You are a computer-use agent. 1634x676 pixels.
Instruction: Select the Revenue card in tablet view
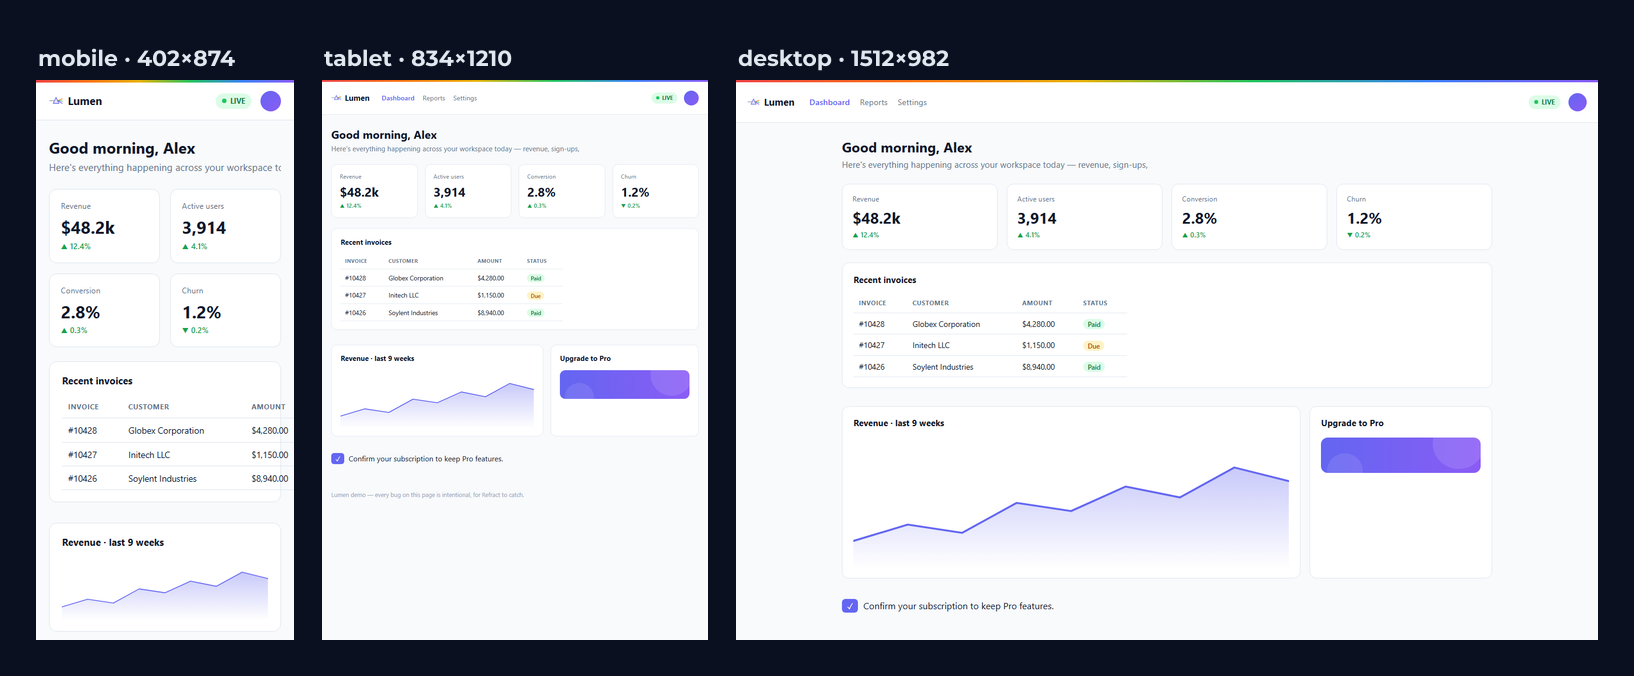coord(375,191)
